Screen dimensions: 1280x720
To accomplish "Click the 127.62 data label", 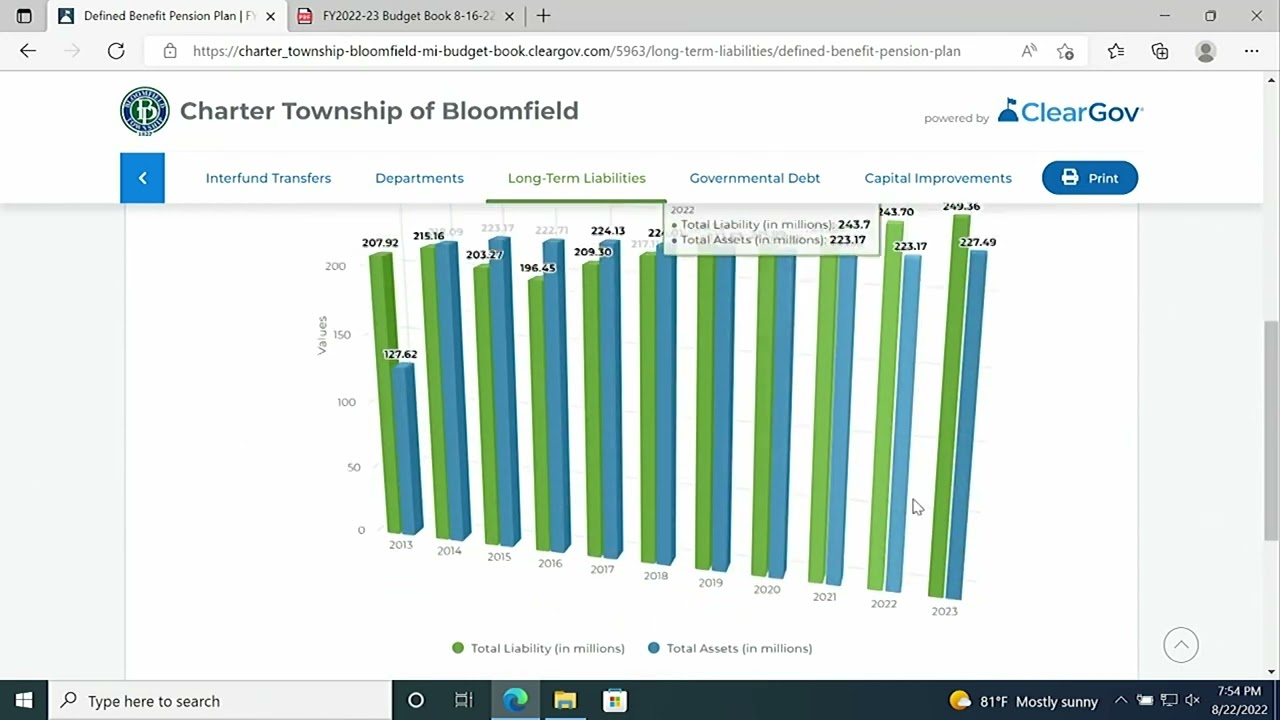I will [x=400, y=354].
